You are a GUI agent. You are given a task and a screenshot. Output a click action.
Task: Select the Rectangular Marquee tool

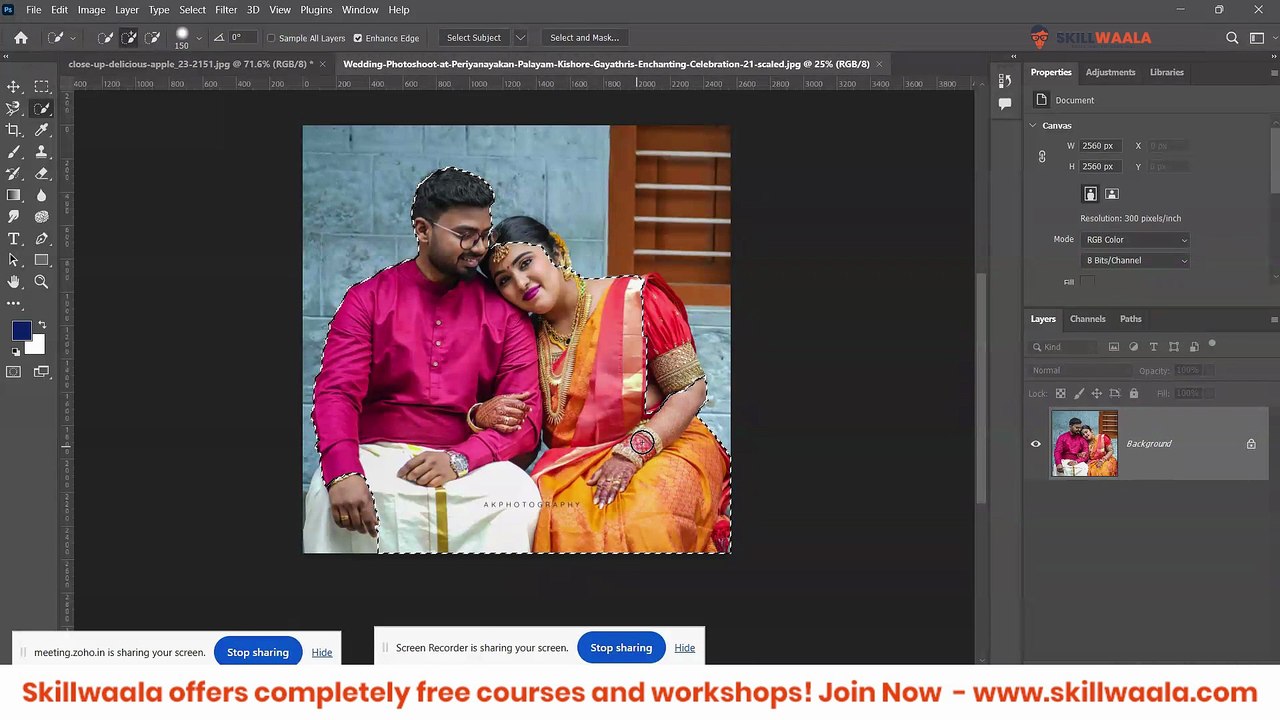(41, 87)
